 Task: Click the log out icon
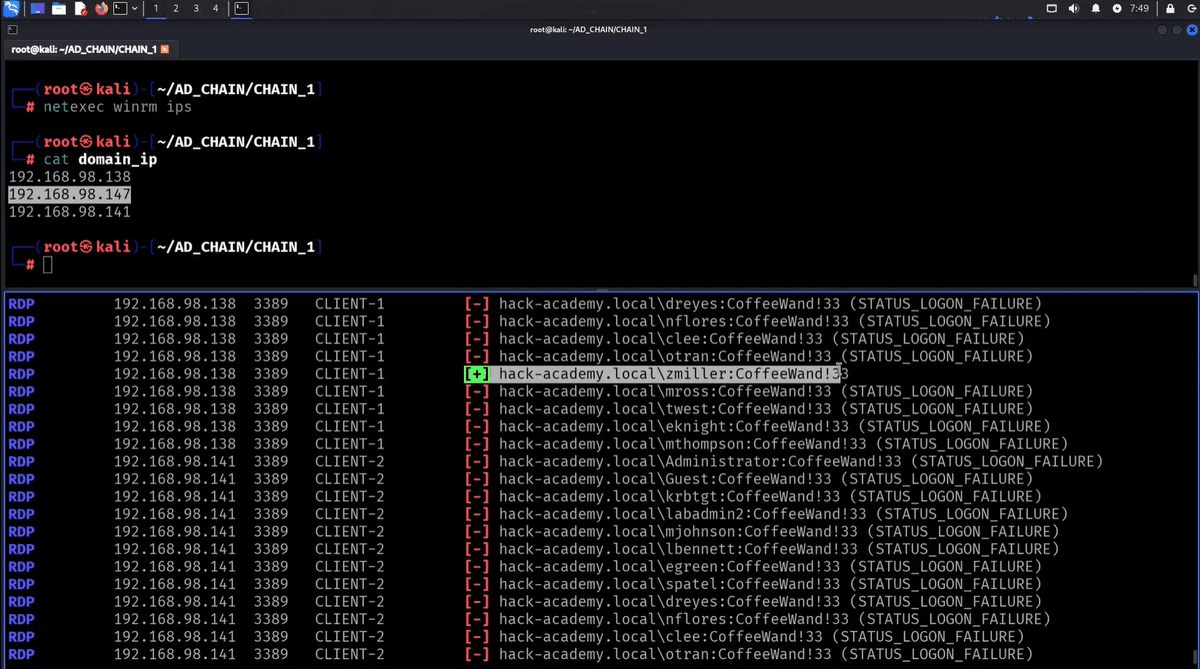(1191, 9)
